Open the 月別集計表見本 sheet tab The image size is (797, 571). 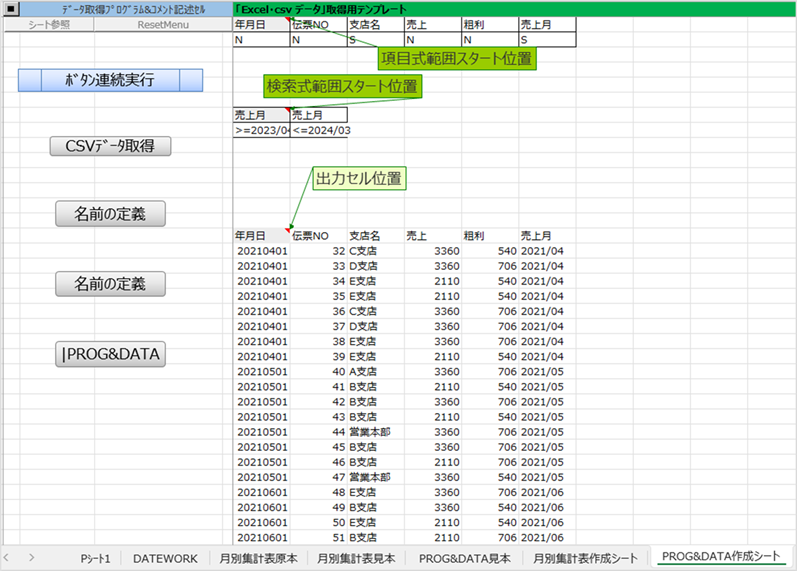click(x=356, y=558)
